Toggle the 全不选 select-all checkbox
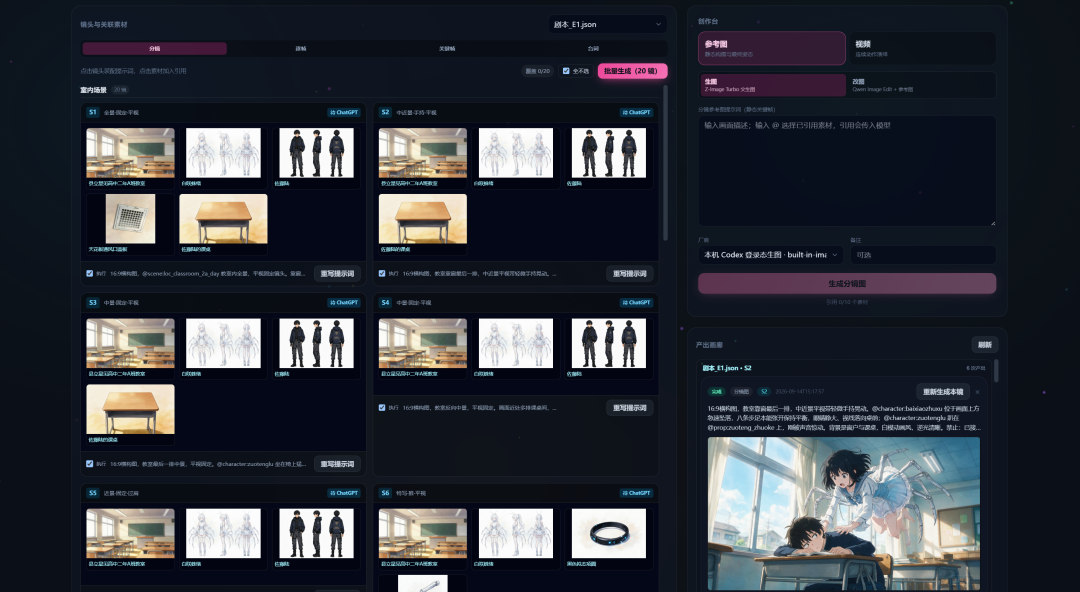The height and width of the screenshot is (592, 1080). point(566,71)
